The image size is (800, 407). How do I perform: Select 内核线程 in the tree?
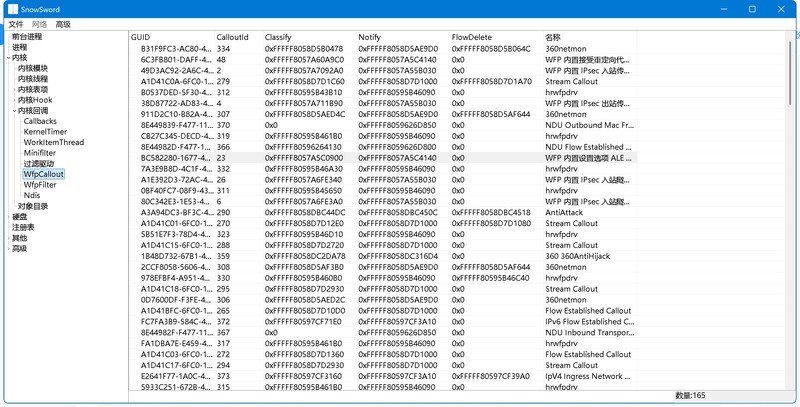click(x=33, y=79)
